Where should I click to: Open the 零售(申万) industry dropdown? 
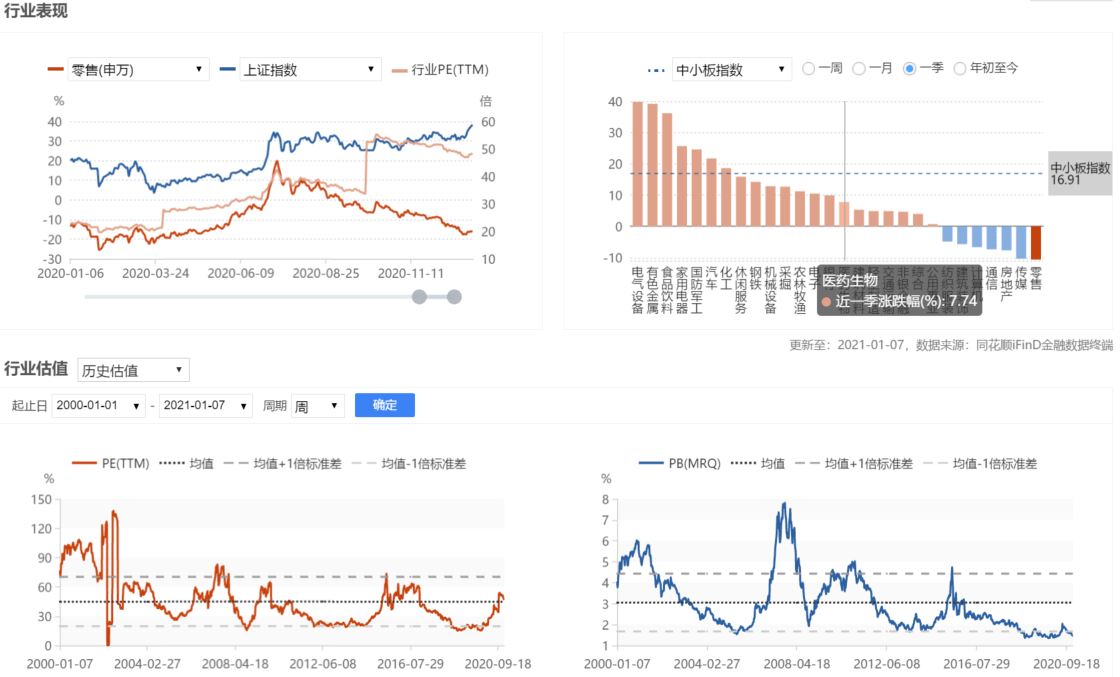point(137,70)
